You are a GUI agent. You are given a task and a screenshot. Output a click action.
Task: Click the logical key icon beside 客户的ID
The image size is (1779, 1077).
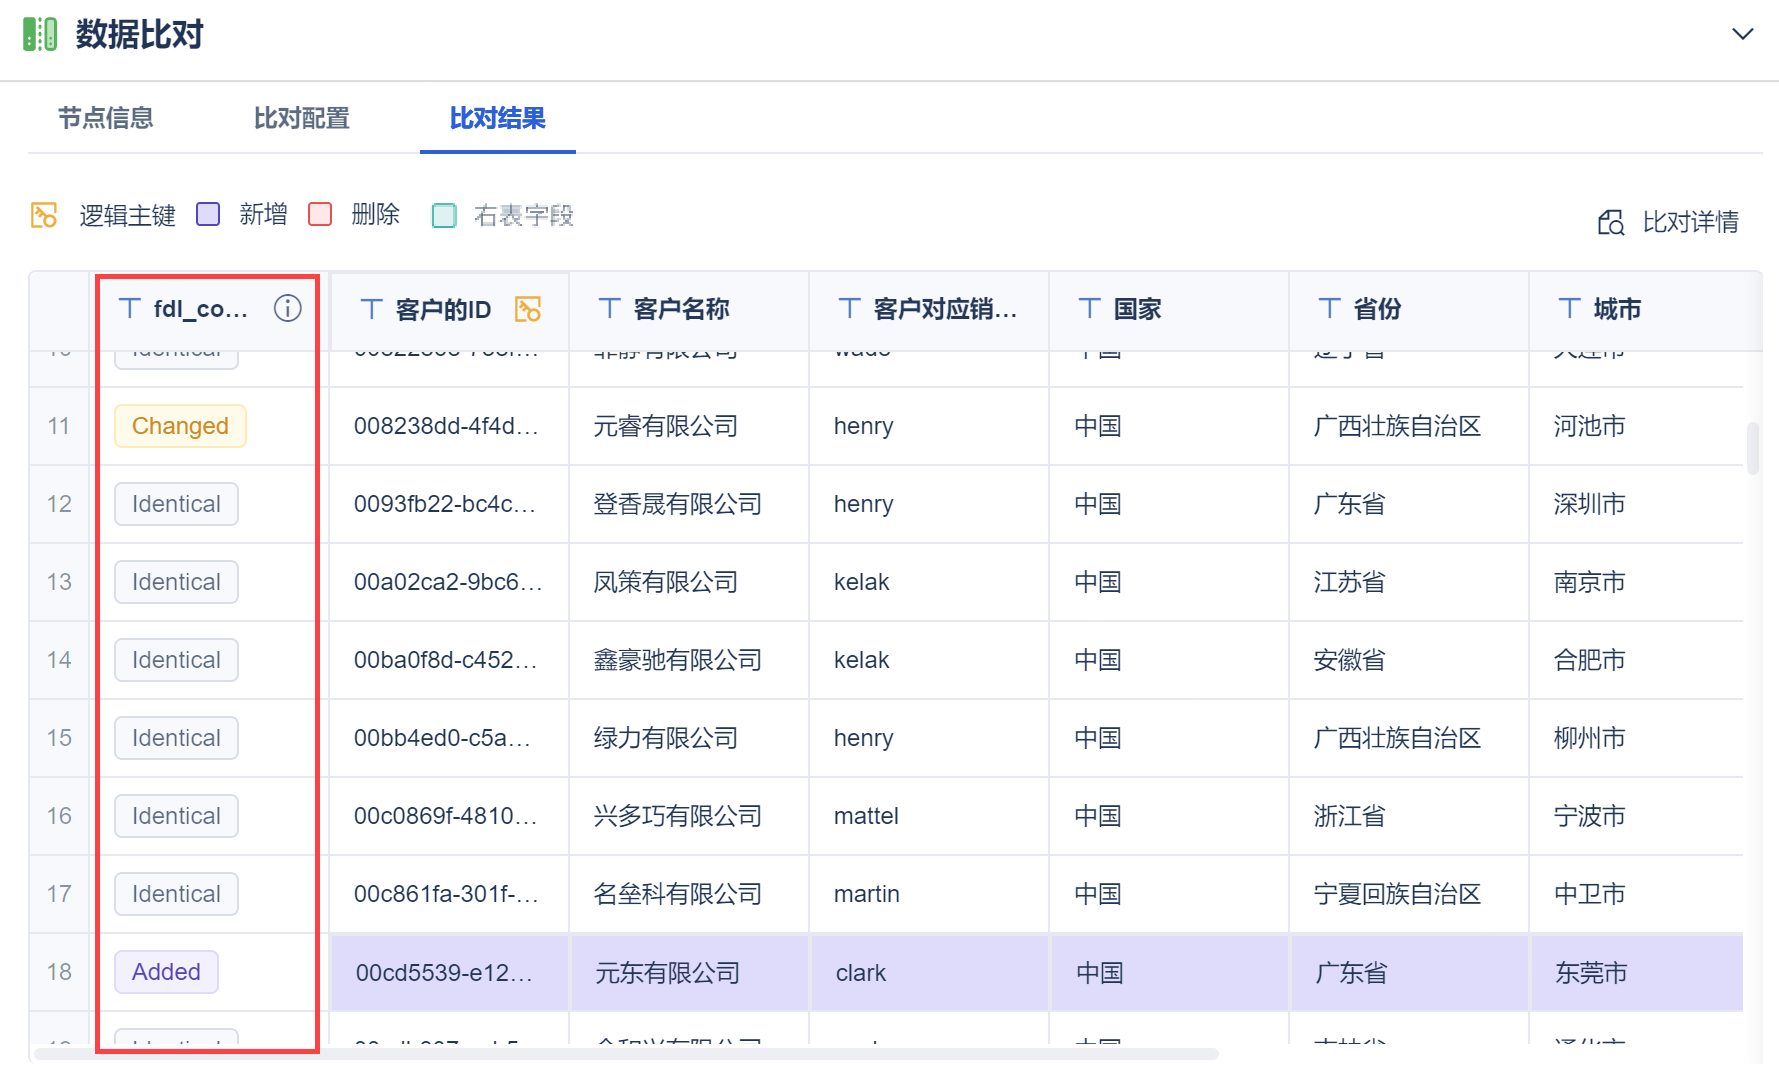coord(528,310)
